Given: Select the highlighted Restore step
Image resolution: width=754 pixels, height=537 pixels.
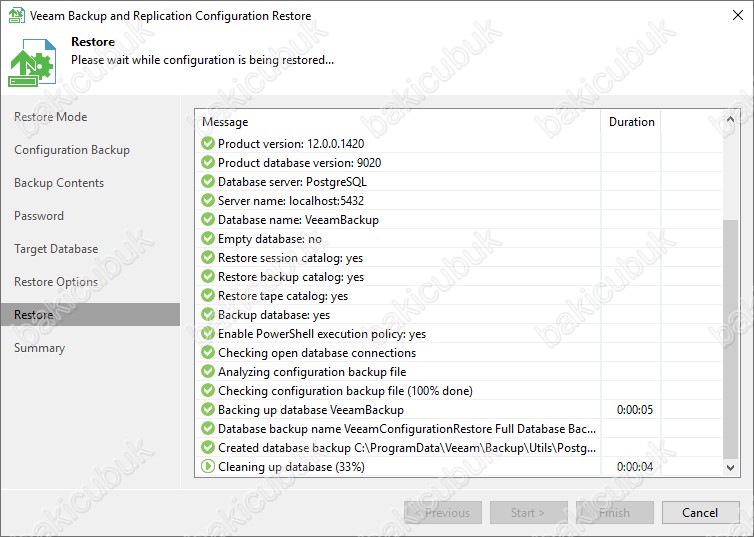Looking at the screenshot, I should [90, 314].
